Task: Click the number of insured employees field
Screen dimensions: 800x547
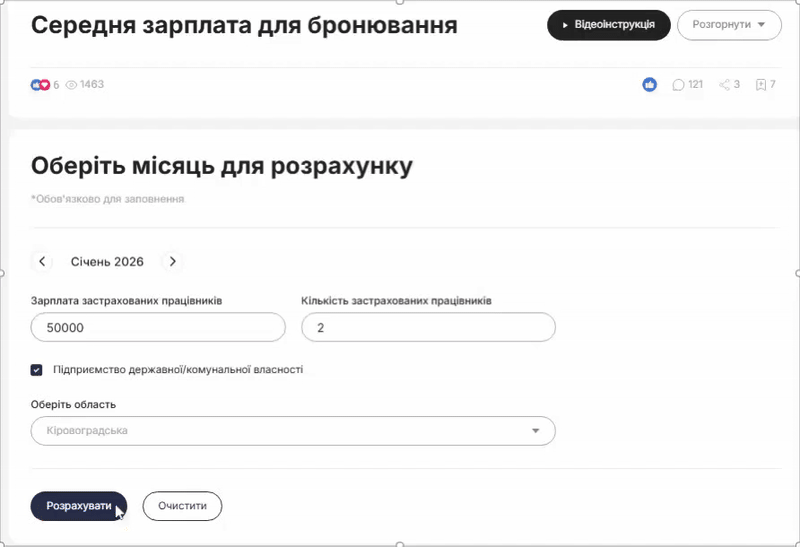Action: [x=427, y=328]
